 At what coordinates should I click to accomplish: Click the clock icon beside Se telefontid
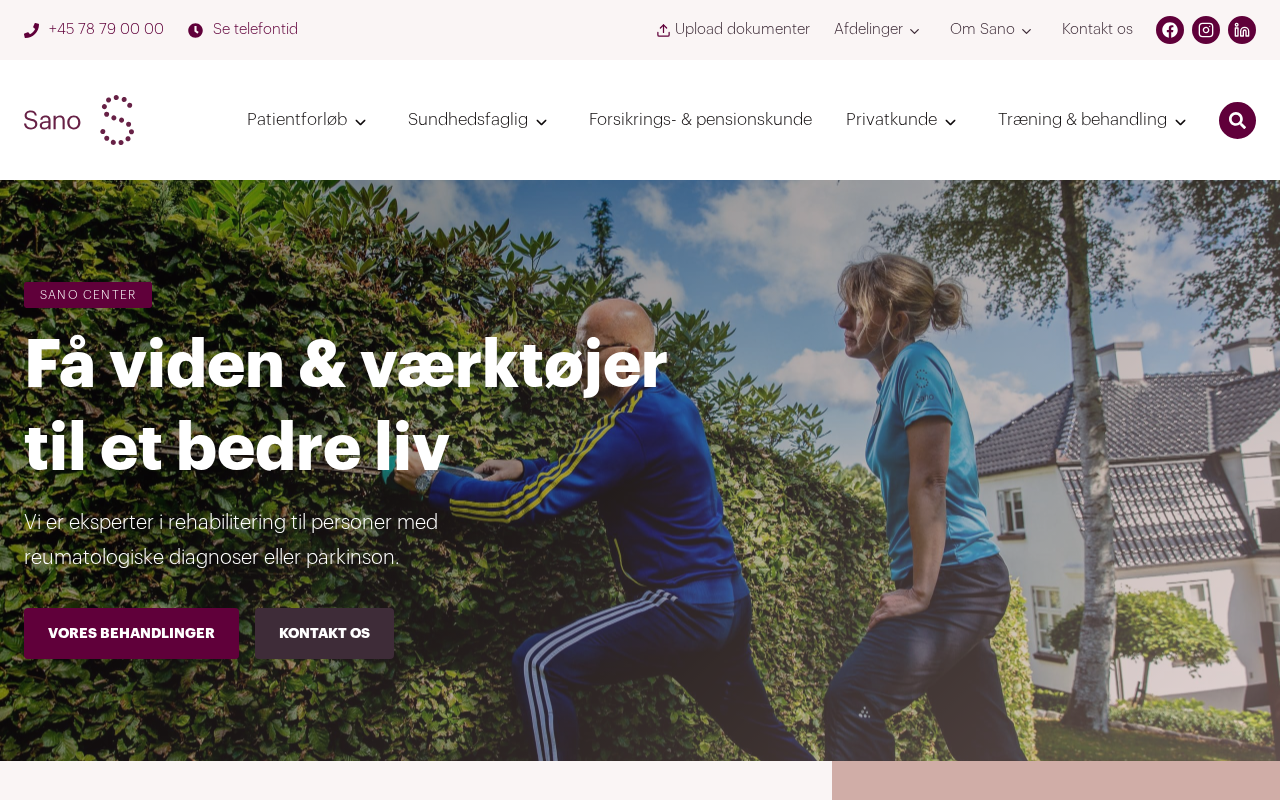[195, 30]
